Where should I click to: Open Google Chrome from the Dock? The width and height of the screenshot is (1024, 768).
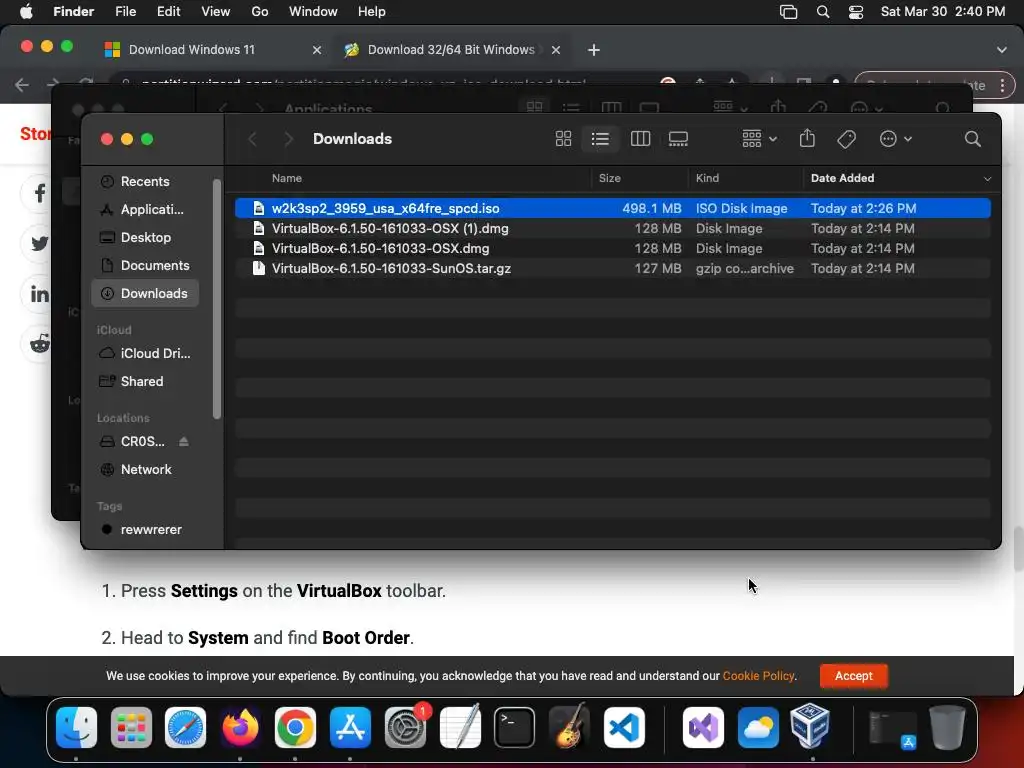295,727
